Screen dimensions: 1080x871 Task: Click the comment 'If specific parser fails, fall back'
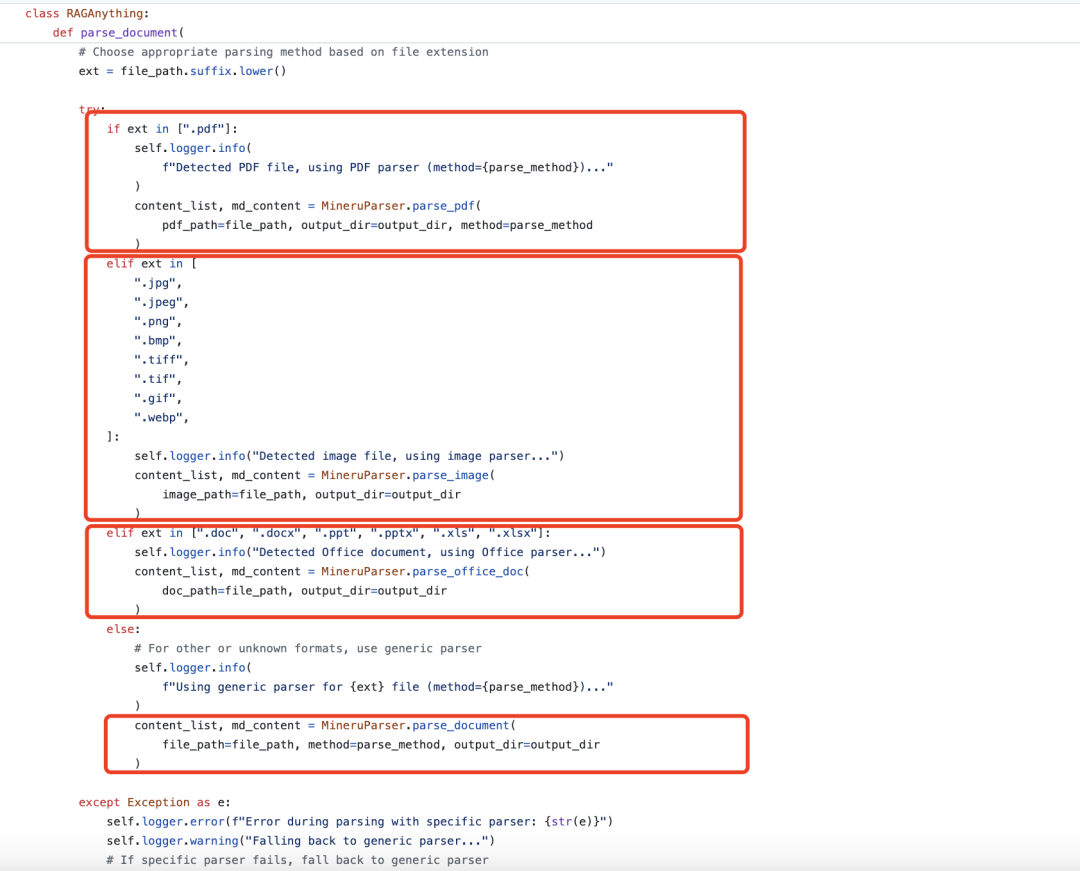[298, 861]
